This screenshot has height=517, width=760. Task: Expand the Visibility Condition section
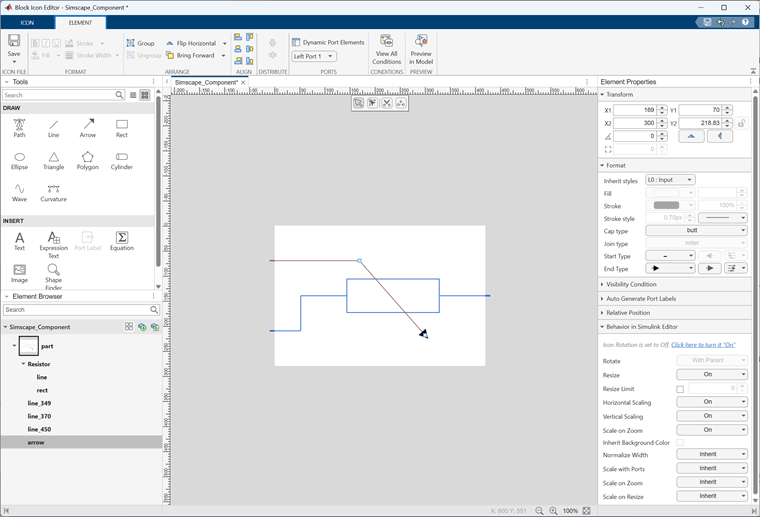pyautogui.click(x=631, y=284)
